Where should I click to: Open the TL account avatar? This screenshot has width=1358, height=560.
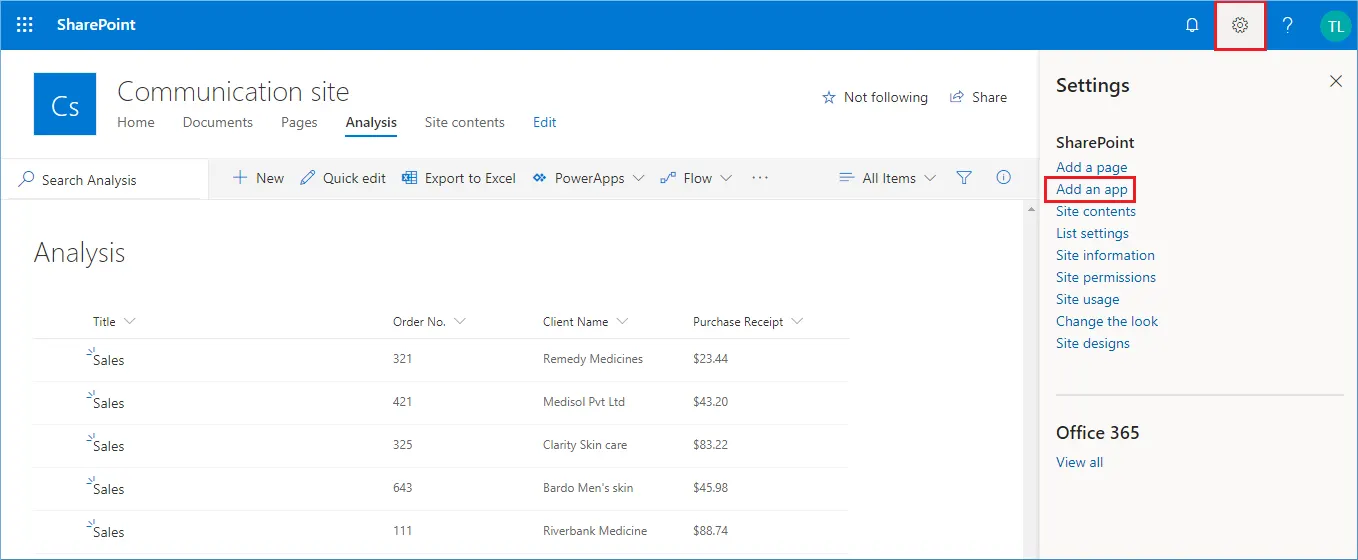coord(1335,26)
